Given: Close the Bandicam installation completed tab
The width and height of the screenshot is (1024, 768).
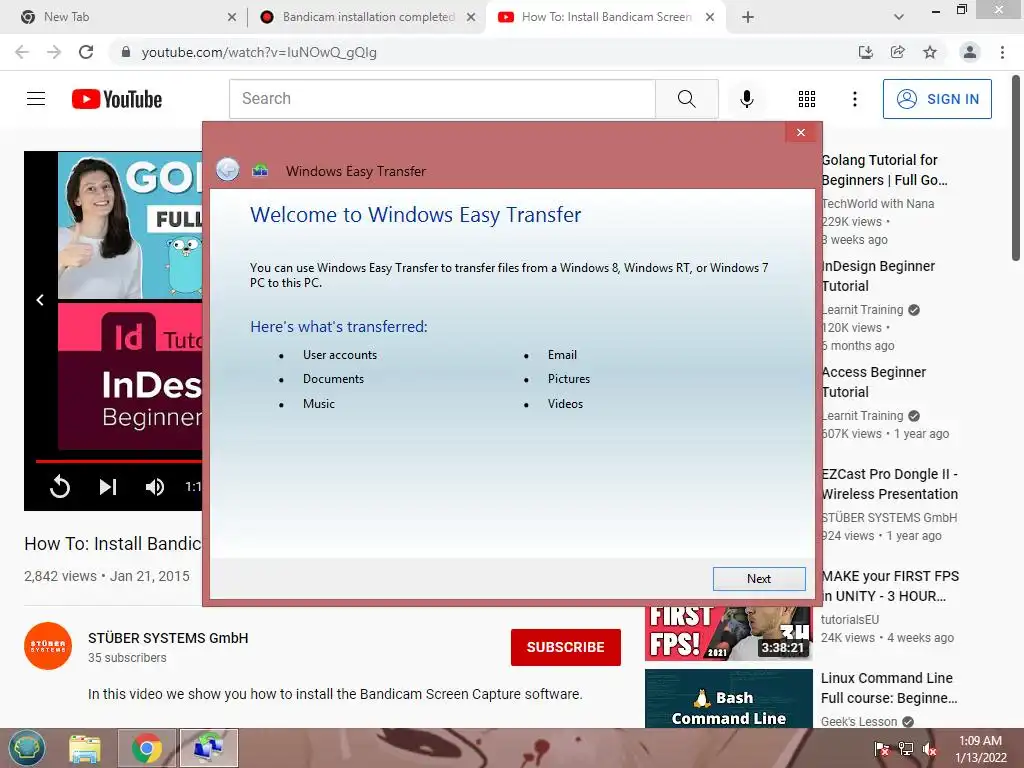Looking at the screenshot, I should tap(471, 18).
